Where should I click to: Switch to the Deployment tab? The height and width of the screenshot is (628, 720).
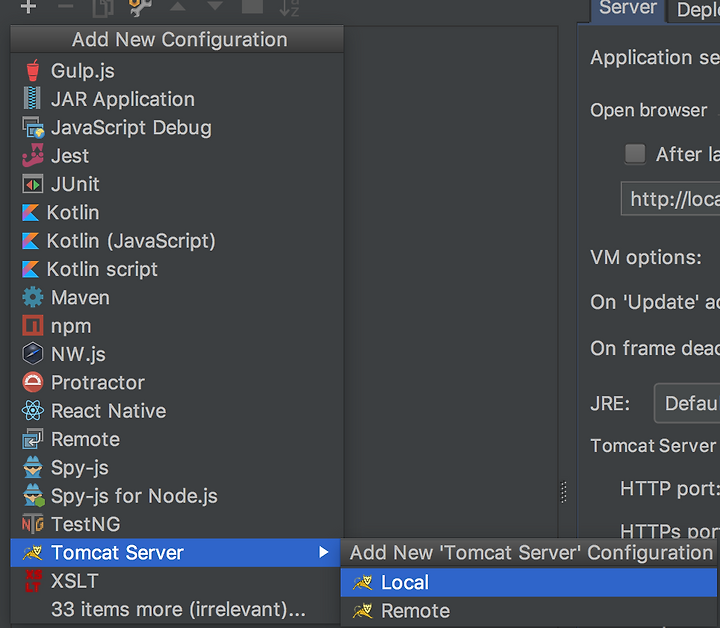694,10
